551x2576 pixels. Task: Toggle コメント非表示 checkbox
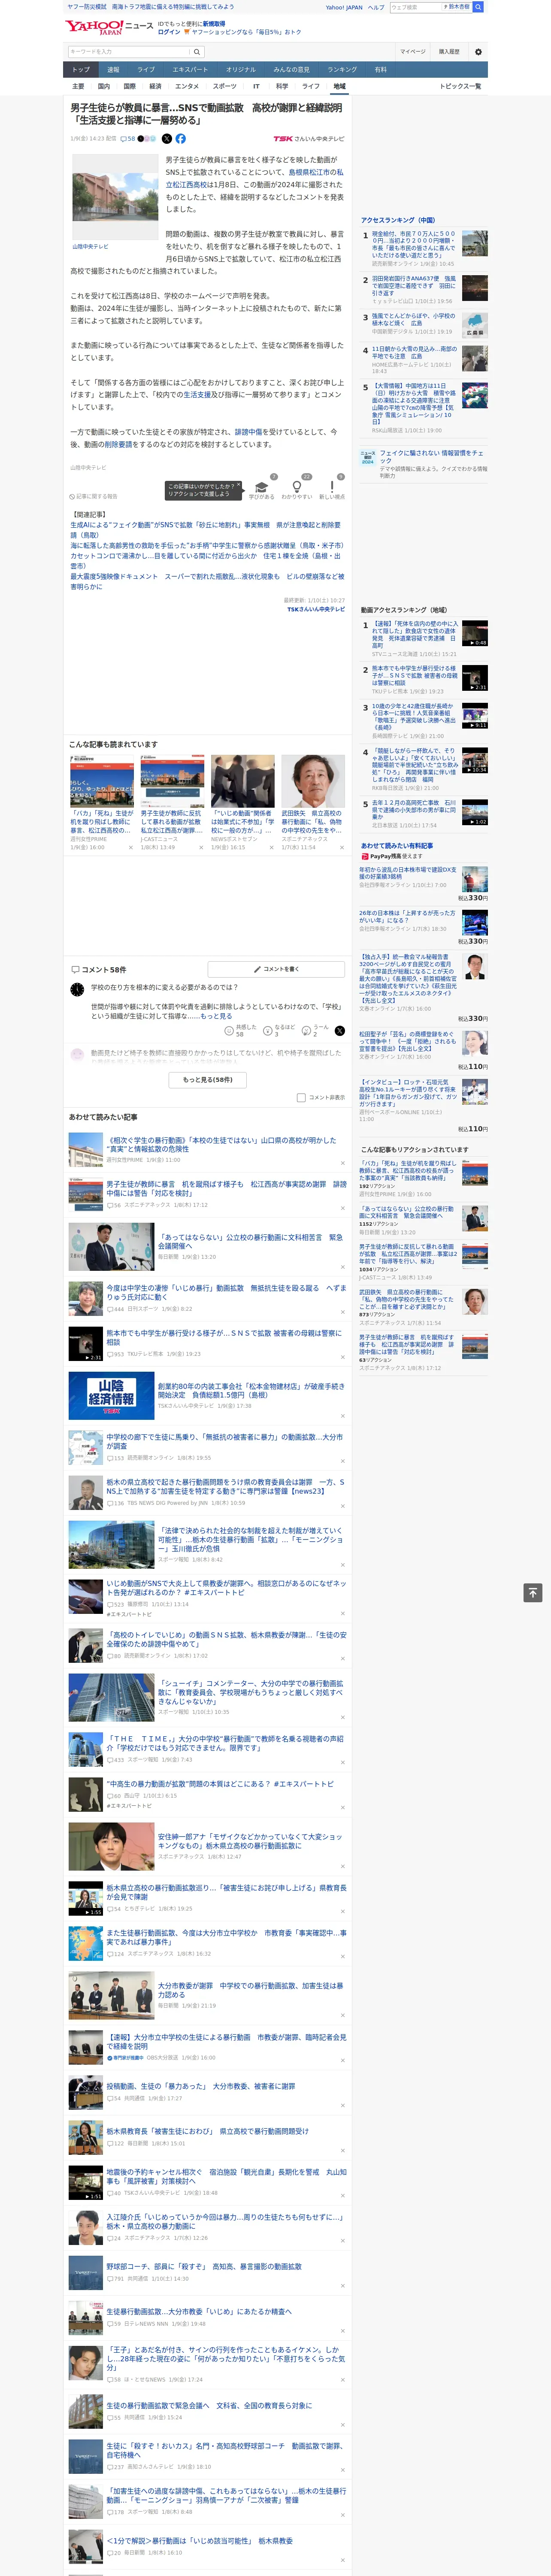(301, 1097)
